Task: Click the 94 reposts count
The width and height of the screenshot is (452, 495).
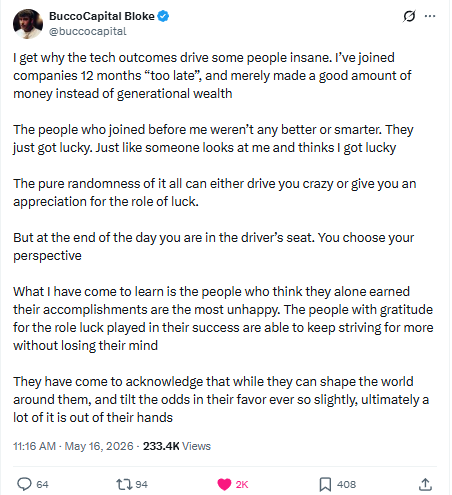Action: pos(142,484)
